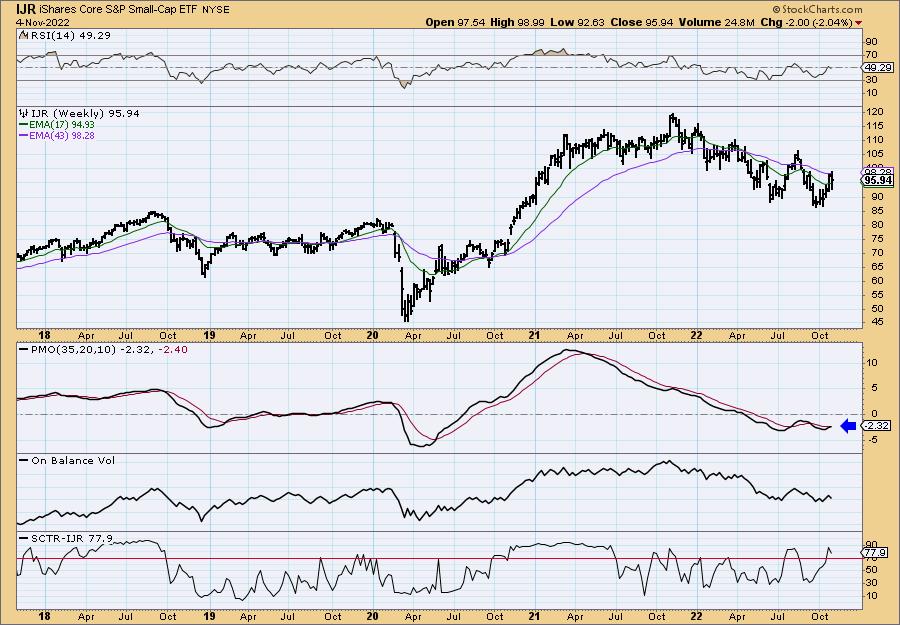Select the EMA(17) 94.93 legend entry
900x625 pixels.
(57, 125)
